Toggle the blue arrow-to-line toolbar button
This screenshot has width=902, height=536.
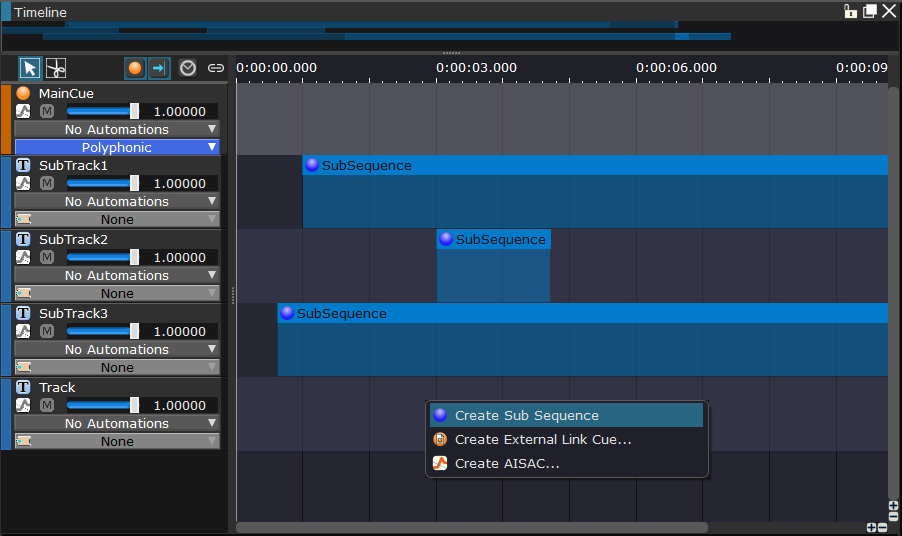tap(159, 68)
